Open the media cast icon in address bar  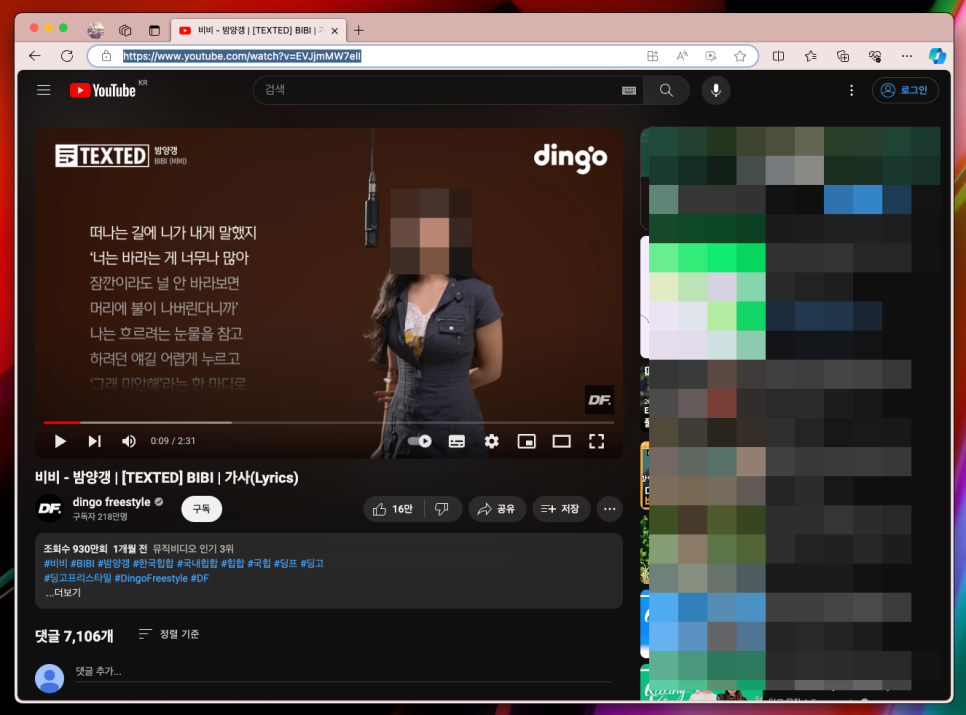pyautogui.click(x=711, y=56)
